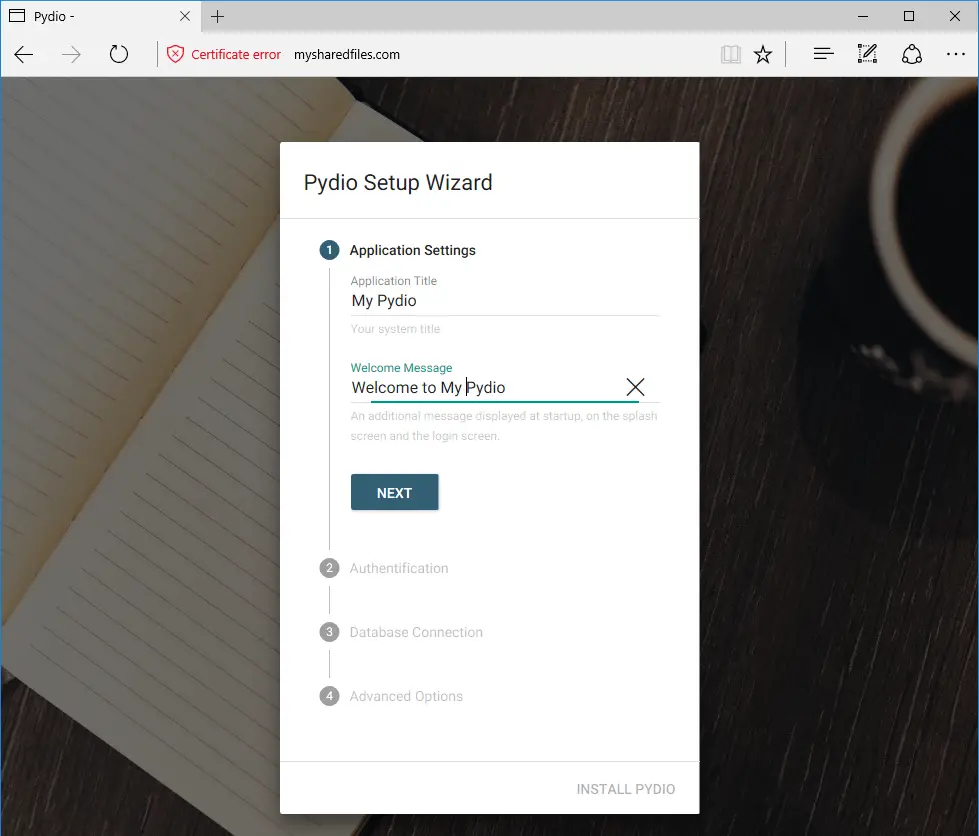
Task: Click the Application Title input field
Action: click(x=504, y=301)
